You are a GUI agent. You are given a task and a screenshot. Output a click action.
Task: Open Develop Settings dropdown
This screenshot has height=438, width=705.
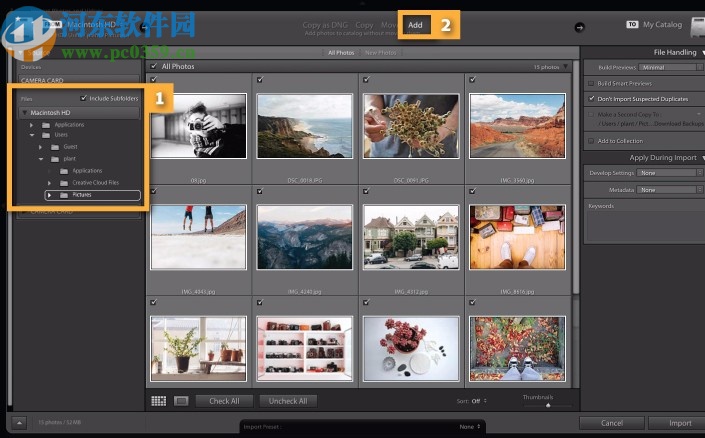pyautogui.click(x=669, y=173)
